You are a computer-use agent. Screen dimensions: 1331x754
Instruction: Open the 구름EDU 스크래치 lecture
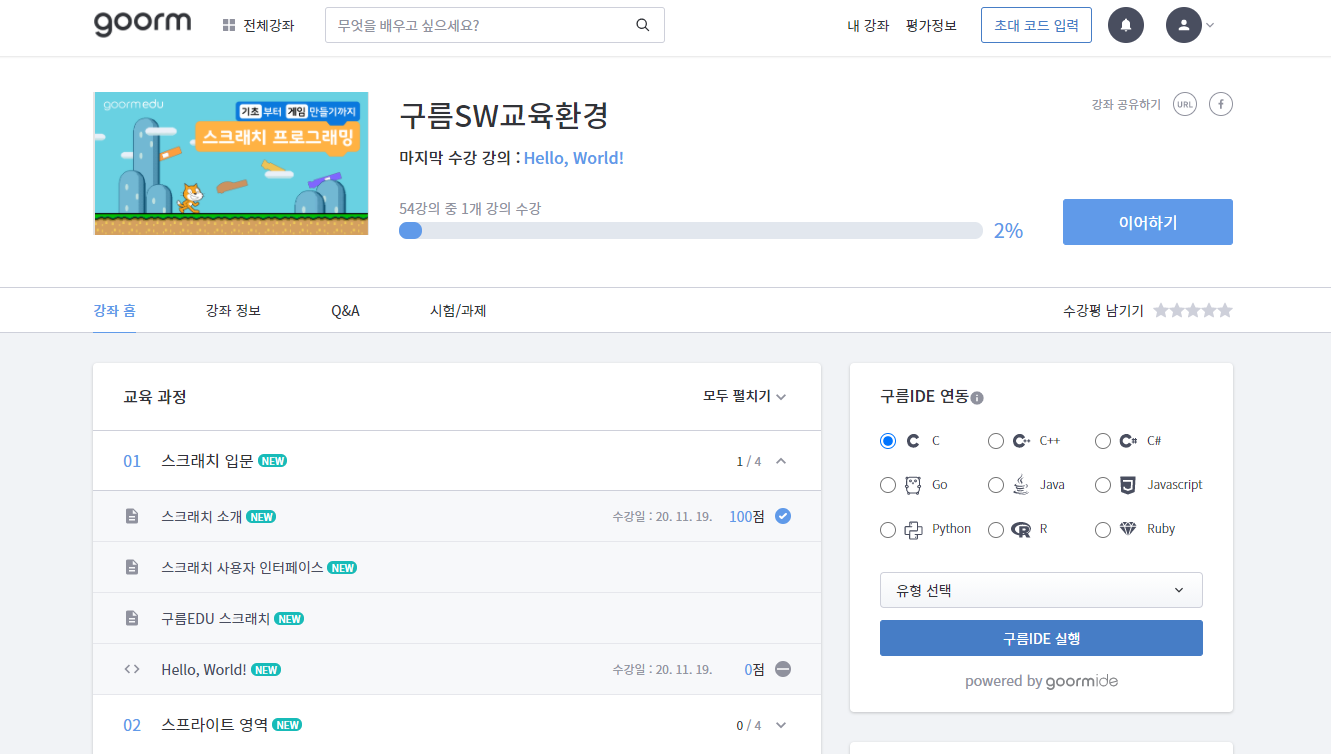(216, 618)
